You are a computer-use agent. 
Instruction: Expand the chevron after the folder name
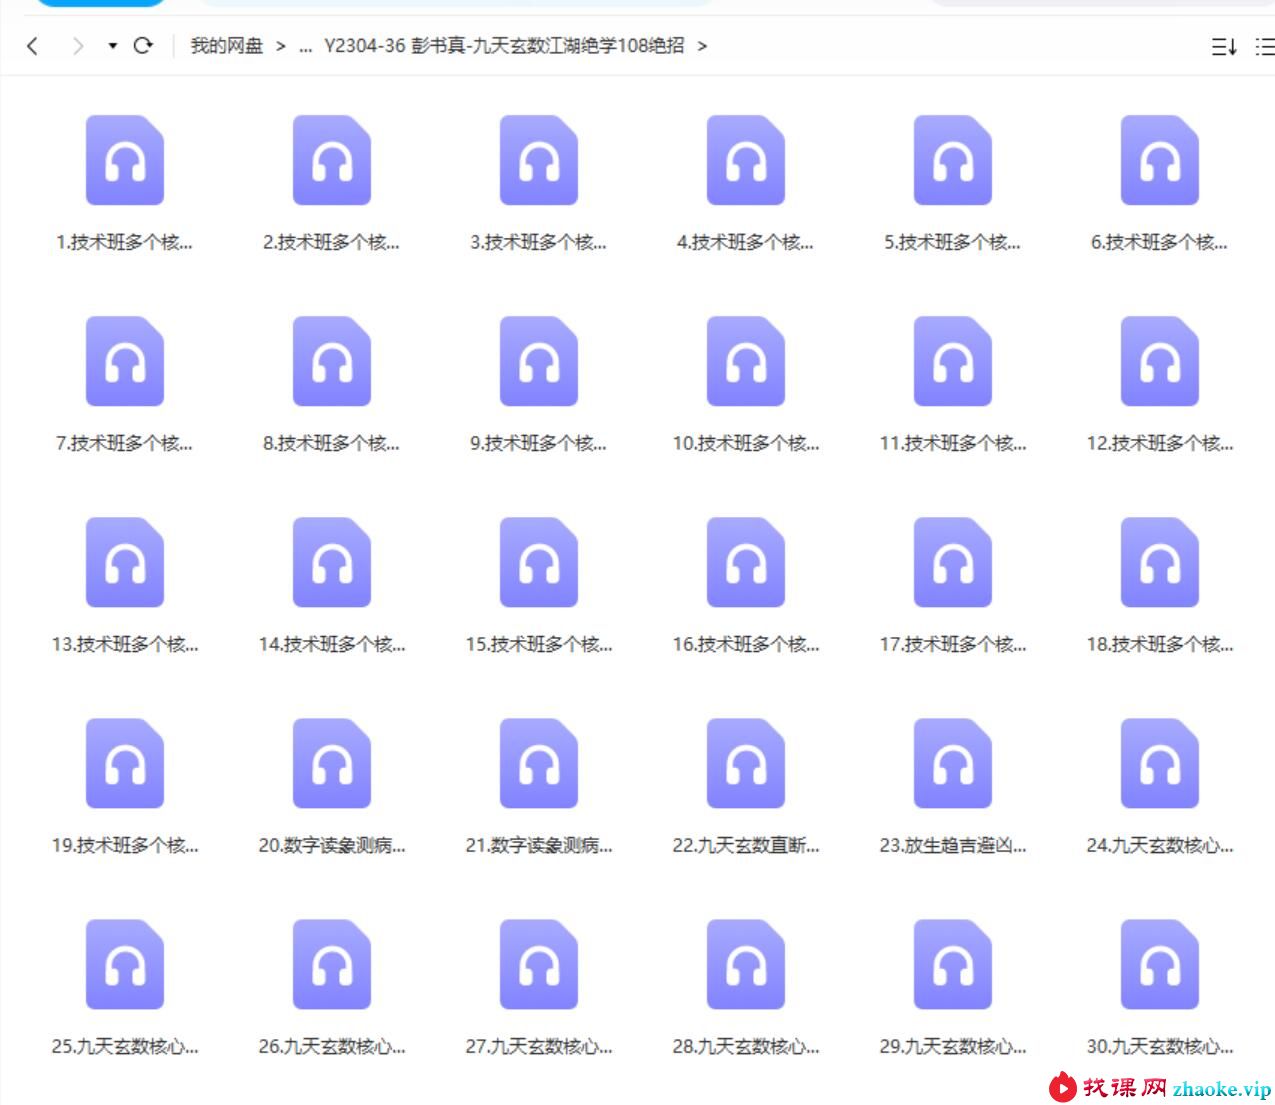coord(702,46)
